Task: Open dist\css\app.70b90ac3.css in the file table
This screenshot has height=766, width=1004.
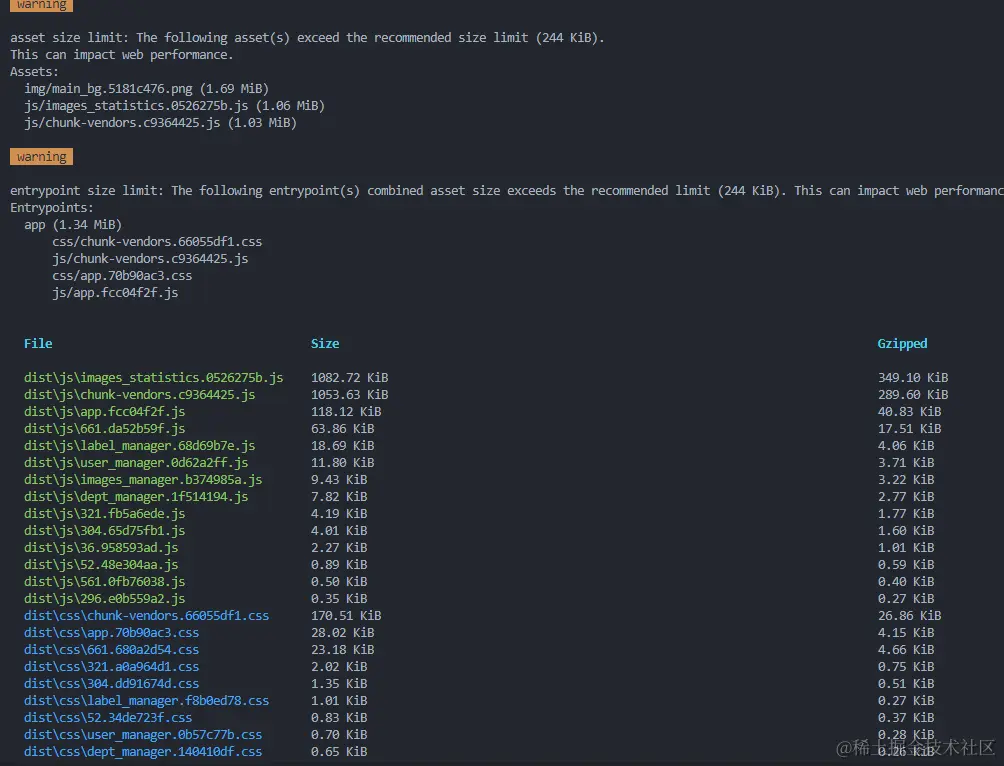Action: click(111, 633)
